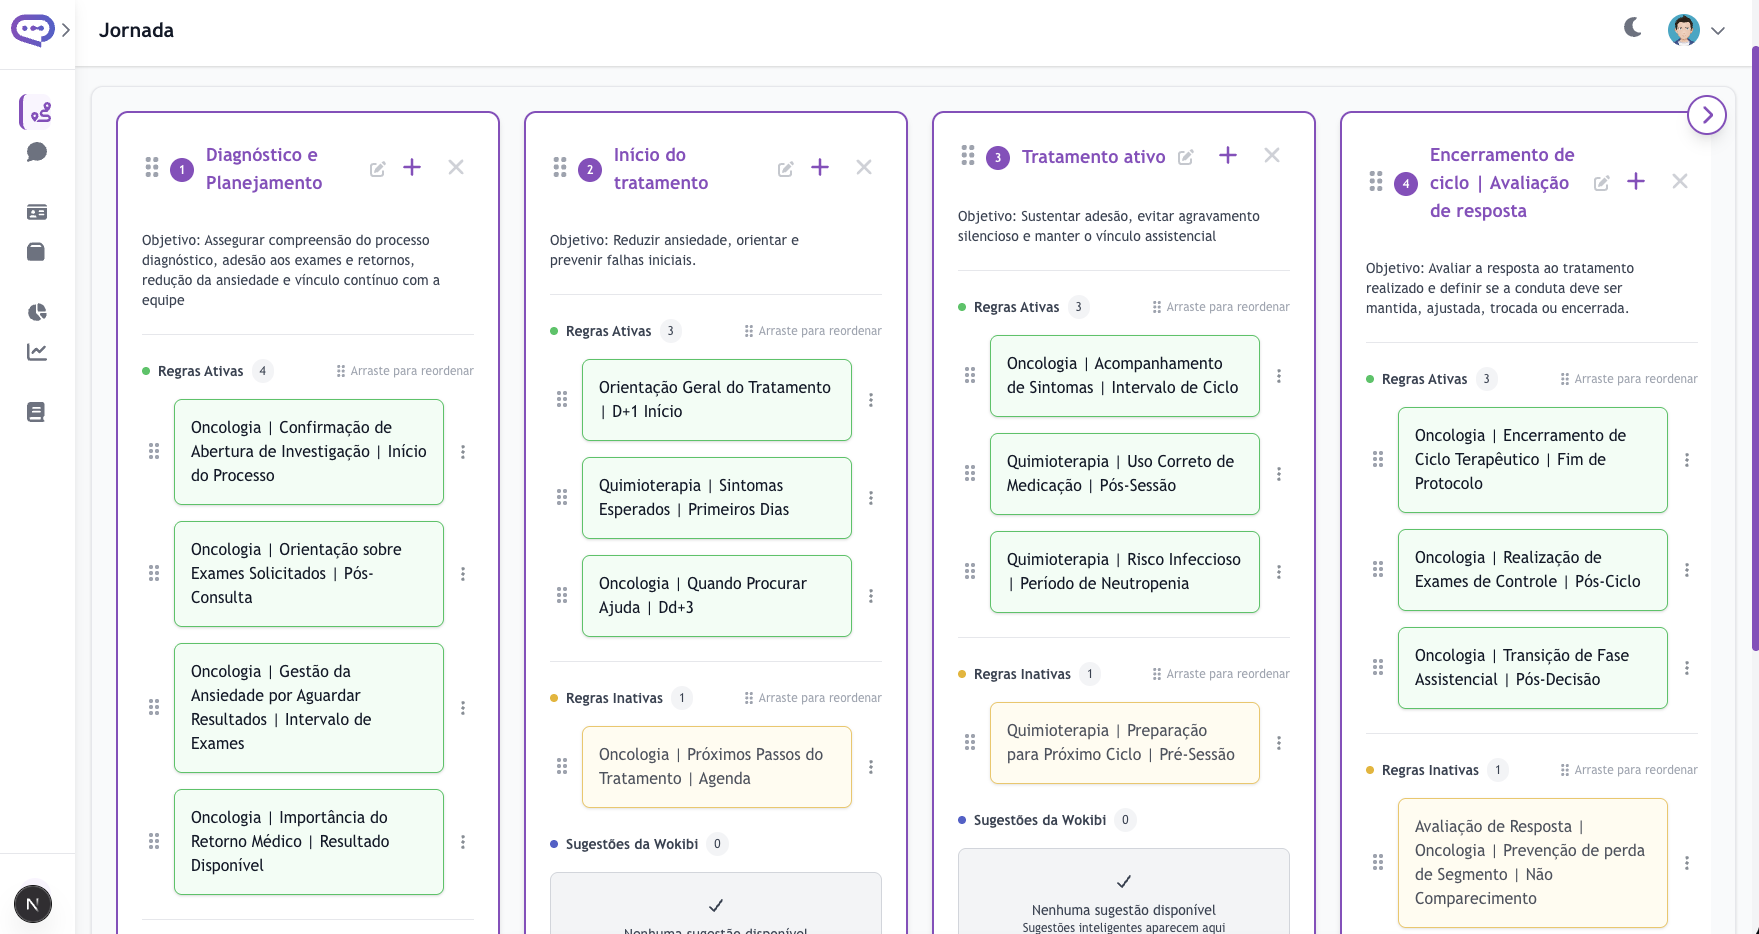Screen dimensions: 1759x934
Task: Select the inactive Preparação para Próximo Ciclo rule
Action: coord(1124,743)
